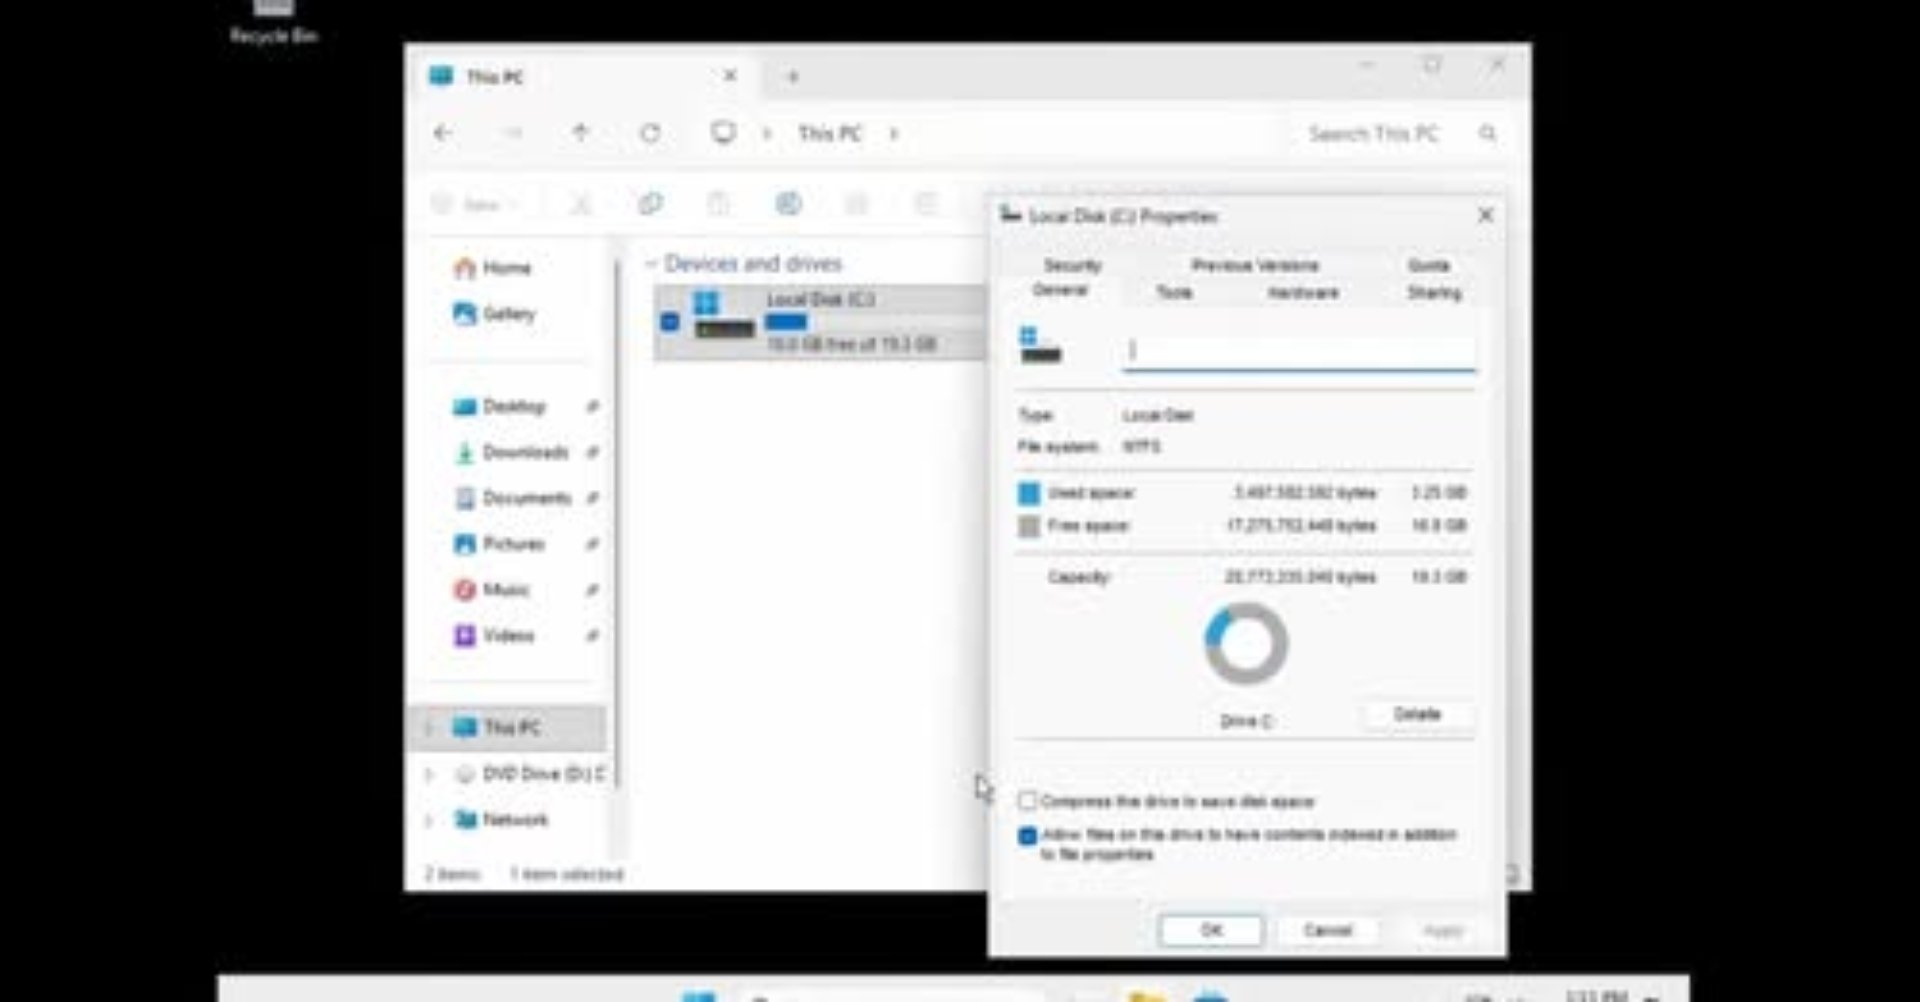The height and width of the screenshot is (1002, 1920).
Task: Click the OK button in Properties
Action: [1211, 930]
